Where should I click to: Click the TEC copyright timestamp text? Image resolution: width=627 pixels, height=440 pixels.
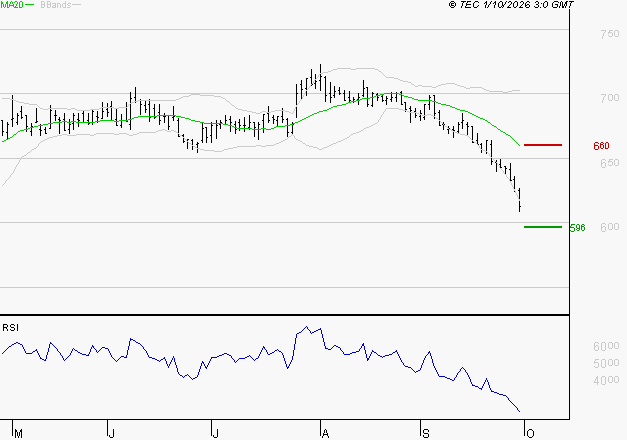tap(511, 5)
